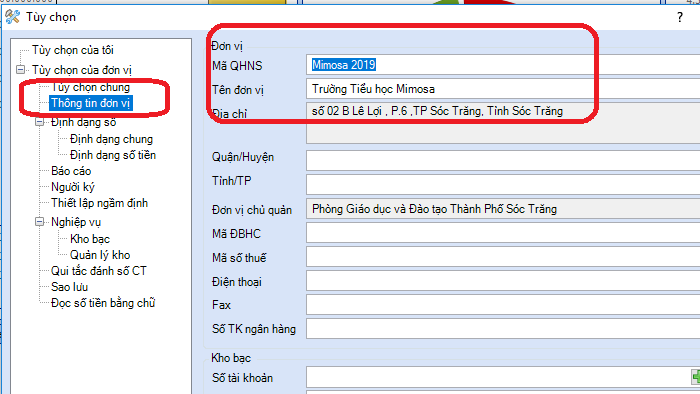Click the Mã ĐBHC input field

(x=503, y=233)
